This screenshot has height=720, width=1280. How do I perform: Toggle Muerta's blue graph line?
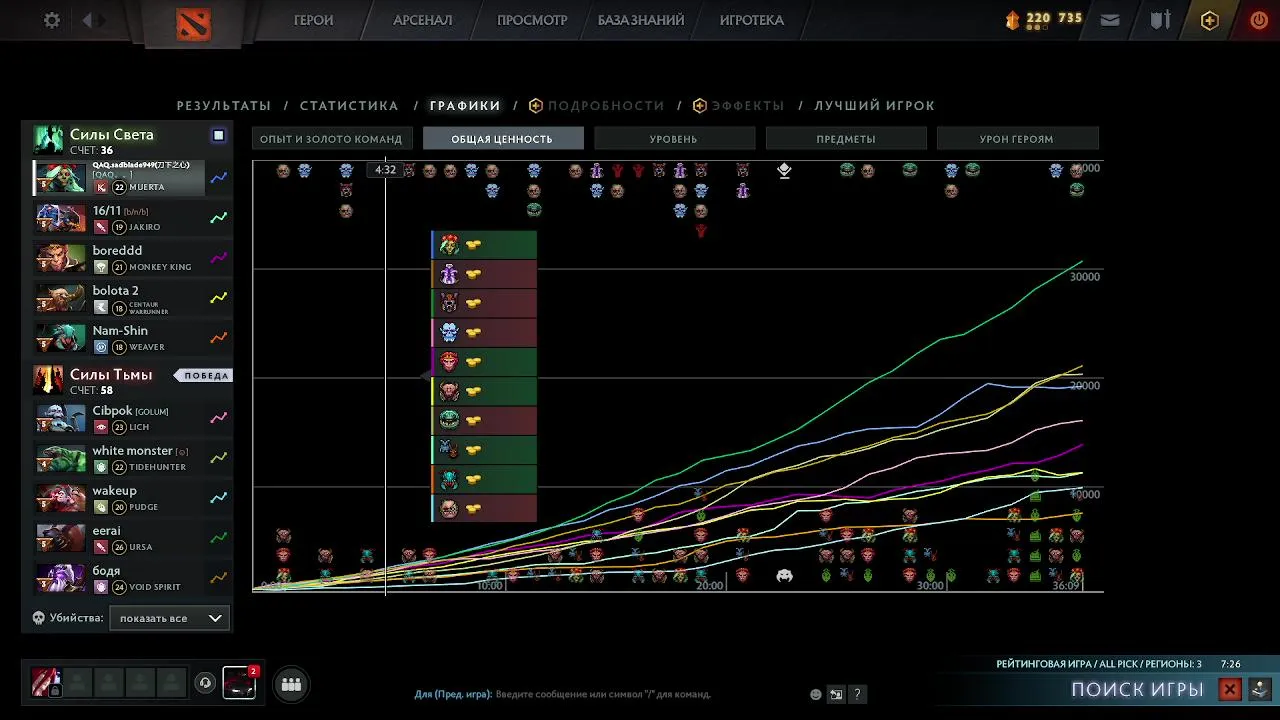(x=218, y=178)
